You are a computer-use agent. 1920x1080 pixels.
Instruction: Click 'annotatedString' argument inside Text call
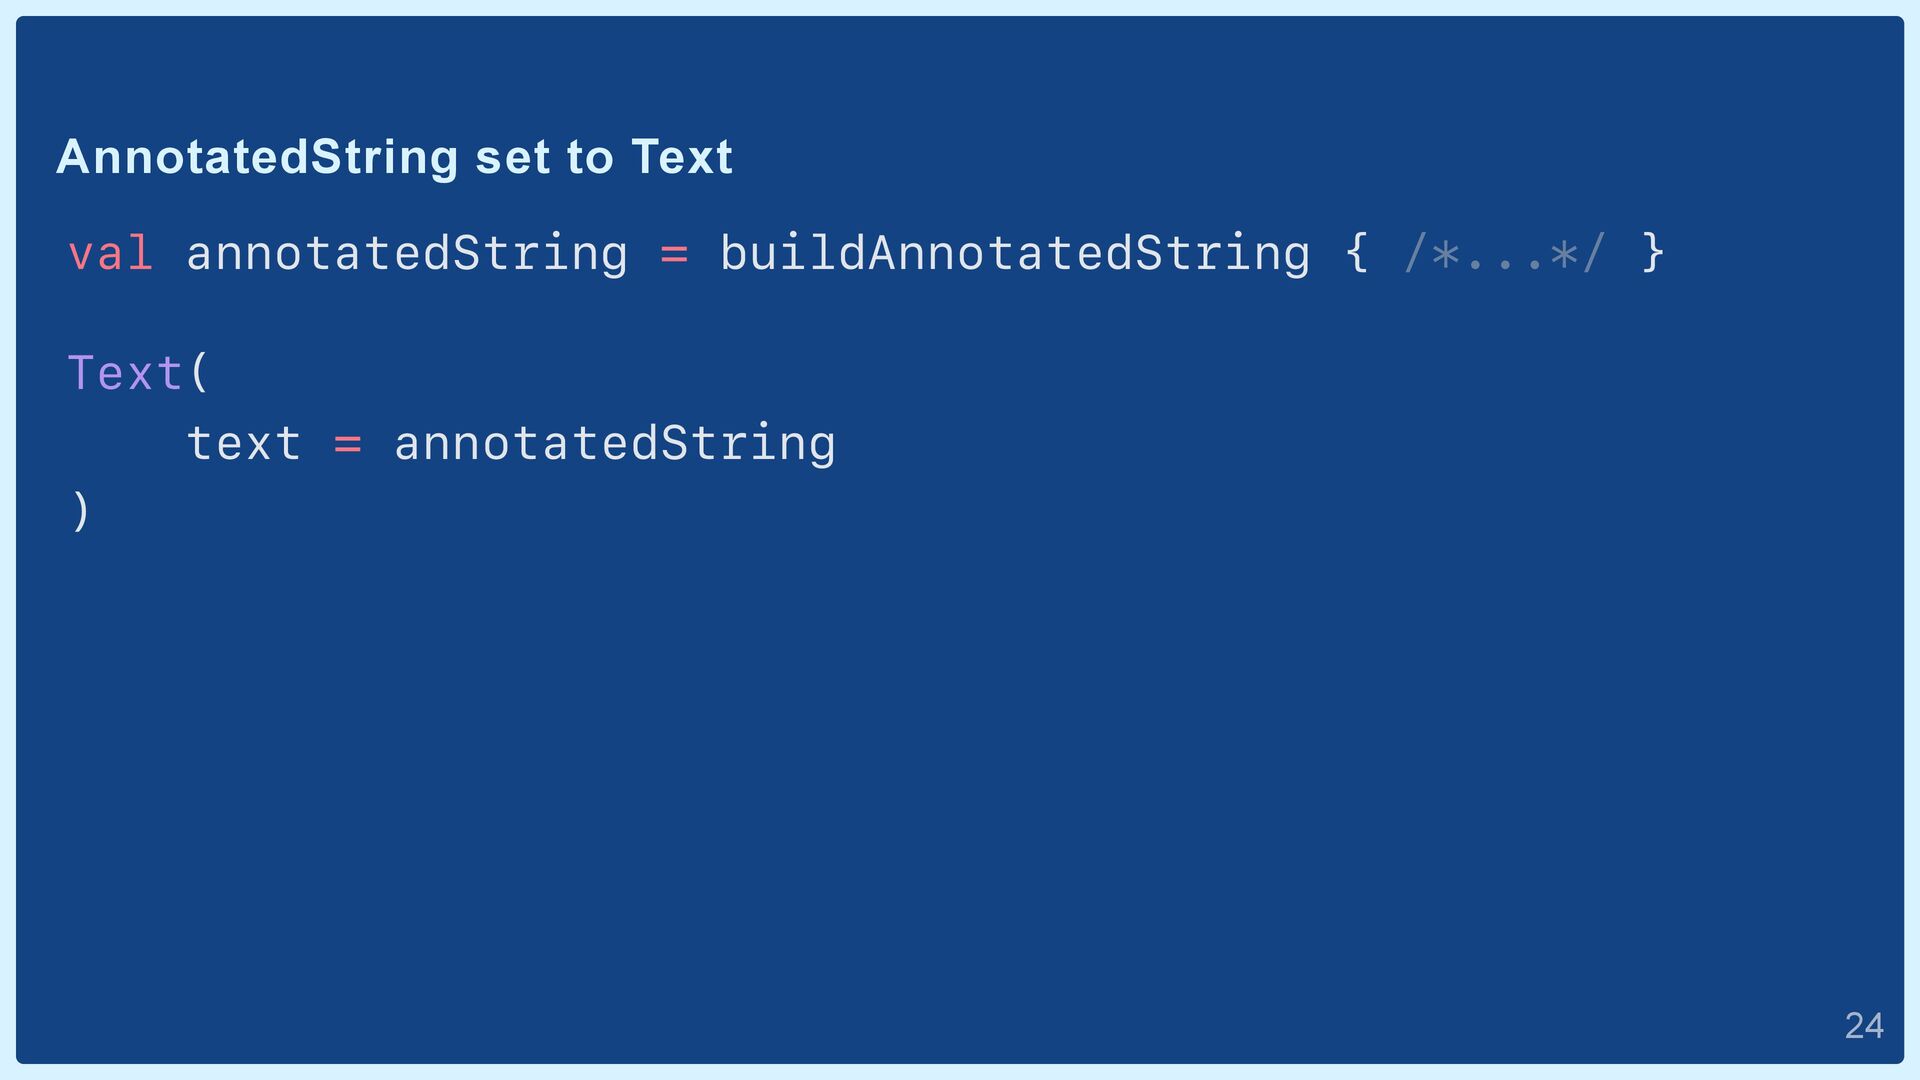tap(615, 444)
